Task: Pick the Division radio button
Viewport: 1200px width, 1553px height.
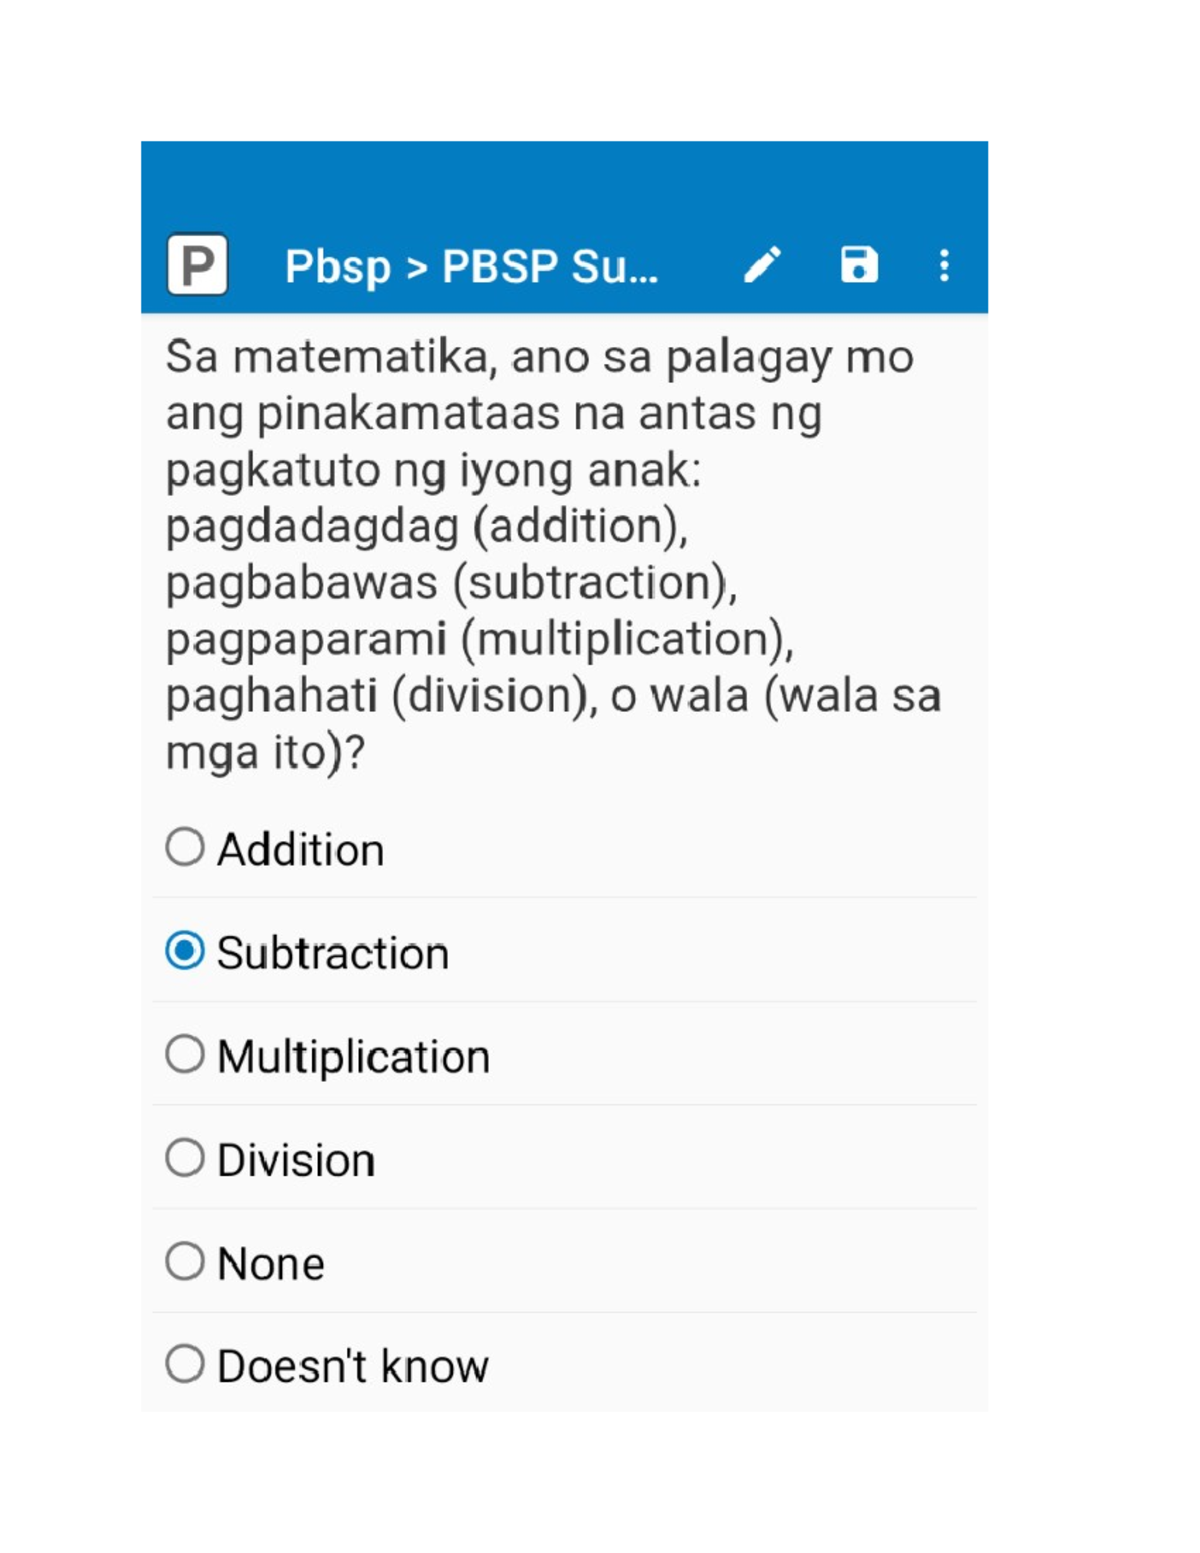Action: pos(185,1158)
